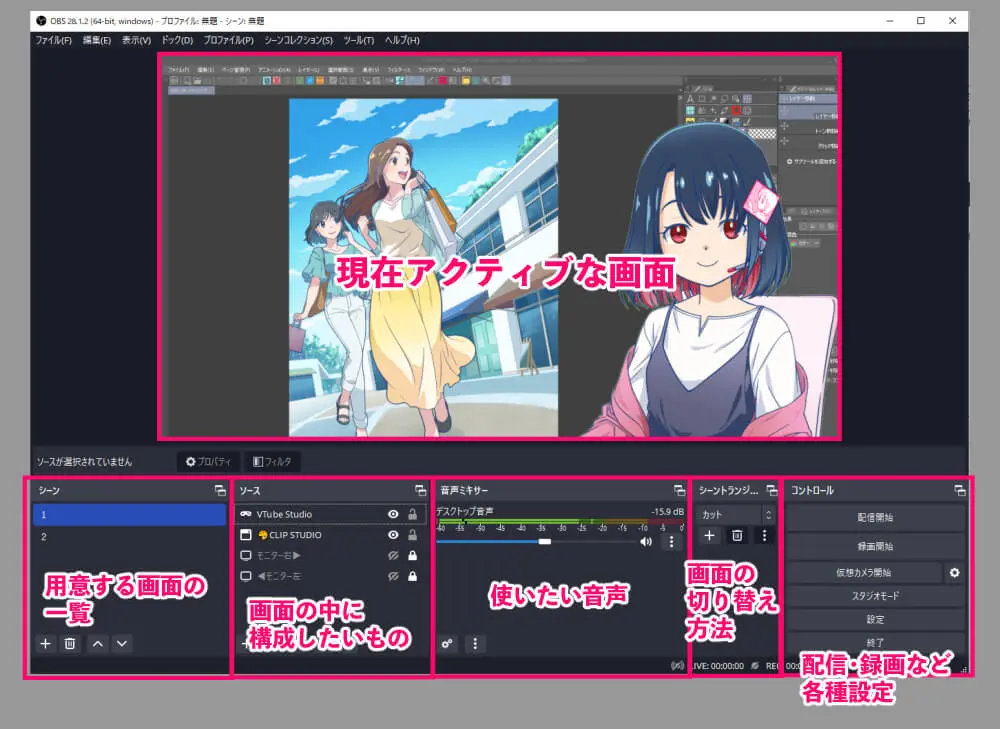Open the プロファイル(P) menu
The image size is (1000, 729).
[x=228, y=40]
